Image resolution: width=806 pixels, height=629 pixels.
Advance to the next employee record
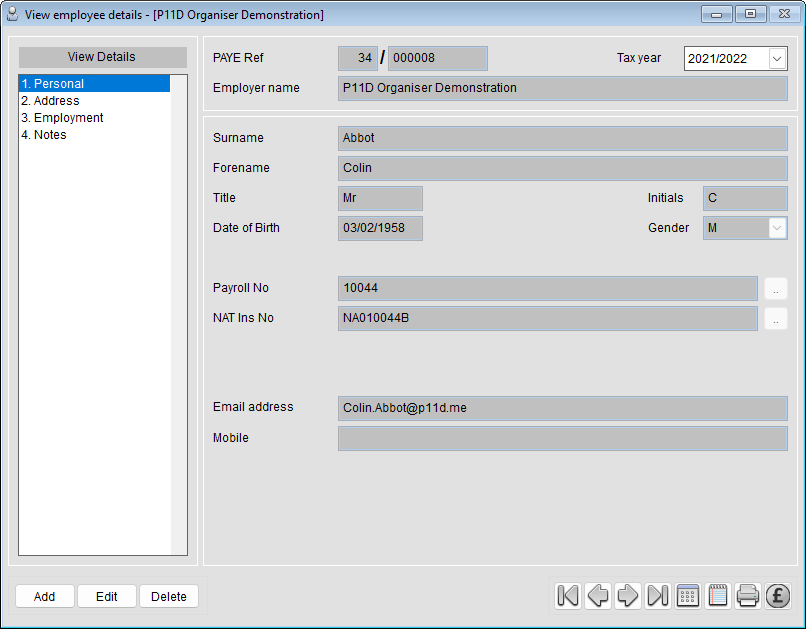pyautogui.click(x=628, y=595)
